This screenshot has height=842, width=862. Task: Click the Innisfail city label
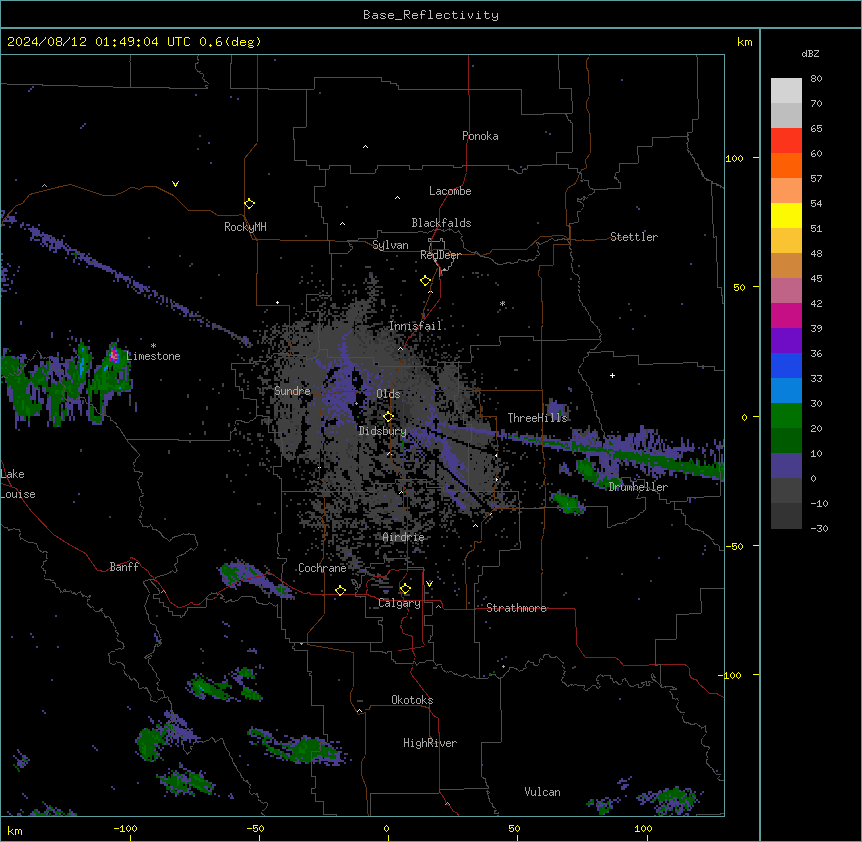pos(415,326)
